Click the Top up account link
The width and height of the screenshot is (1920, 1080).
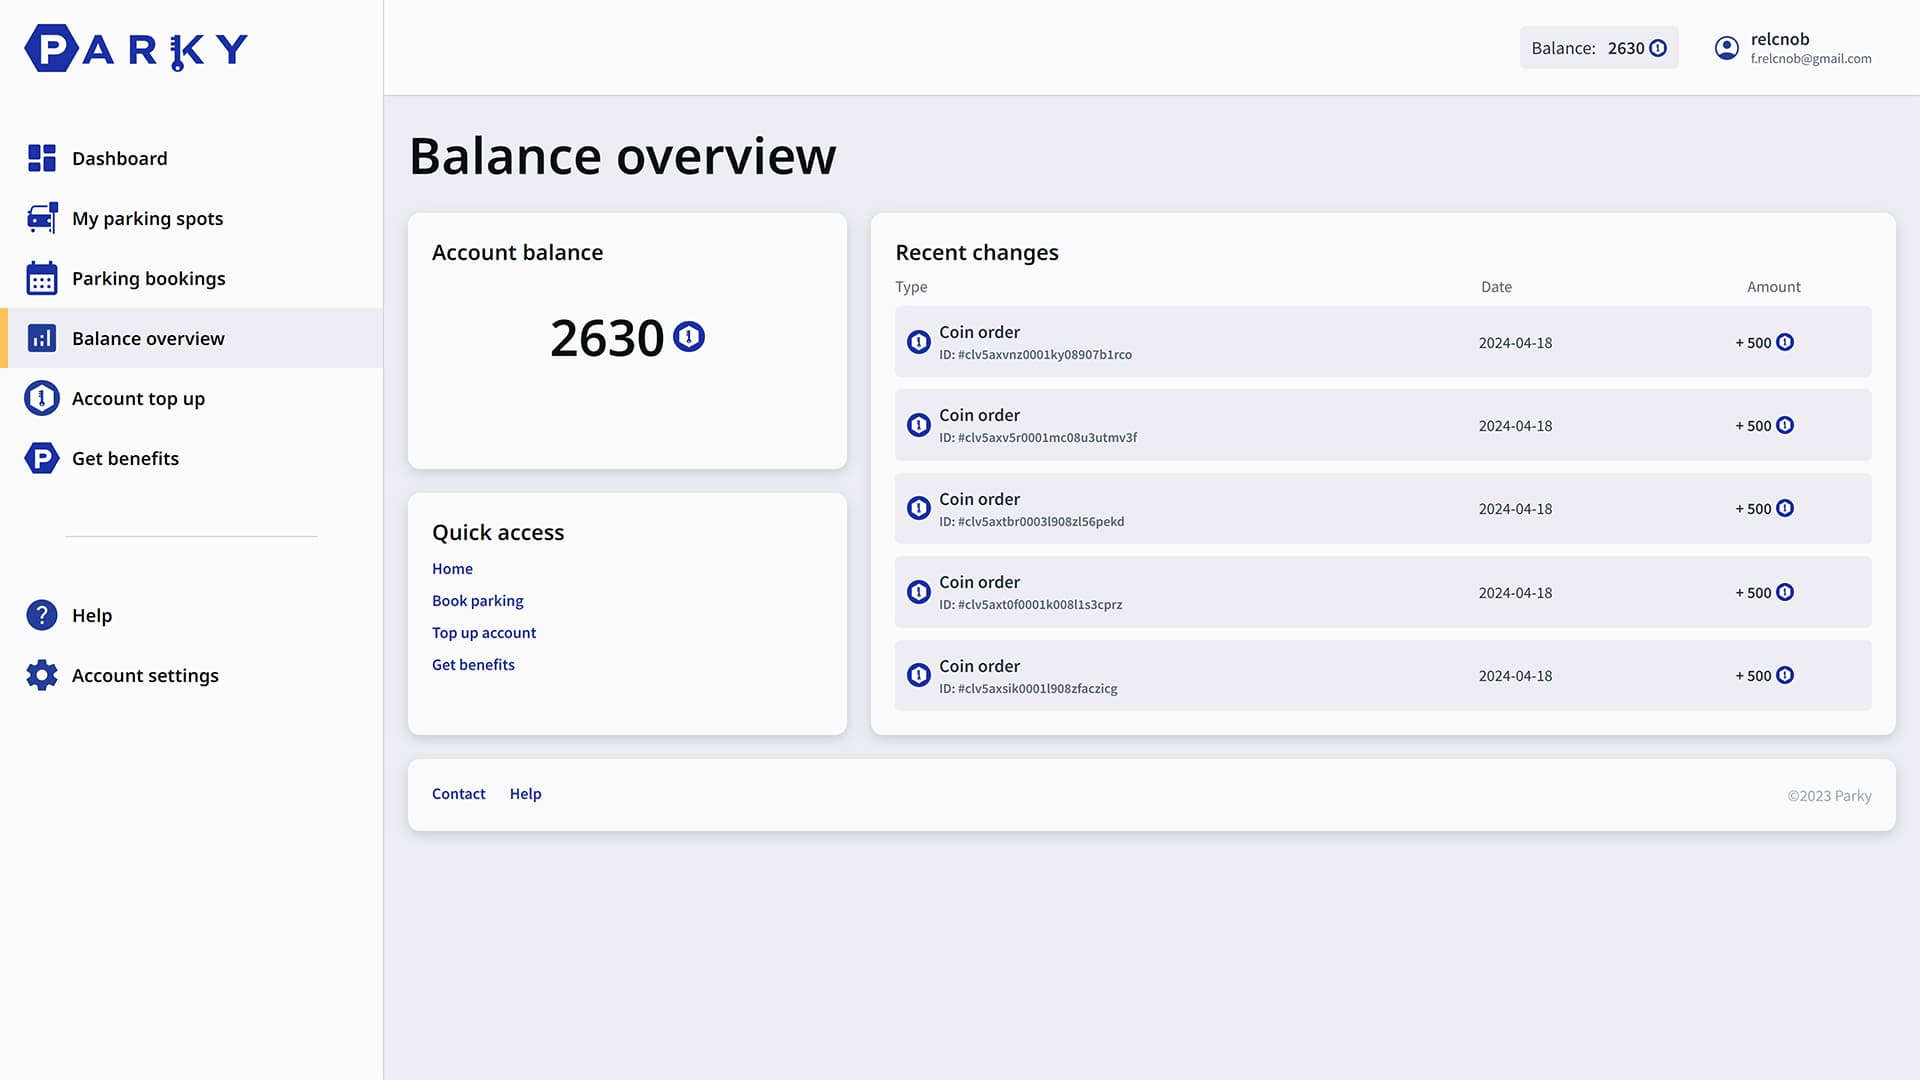(x=484, y=632)
